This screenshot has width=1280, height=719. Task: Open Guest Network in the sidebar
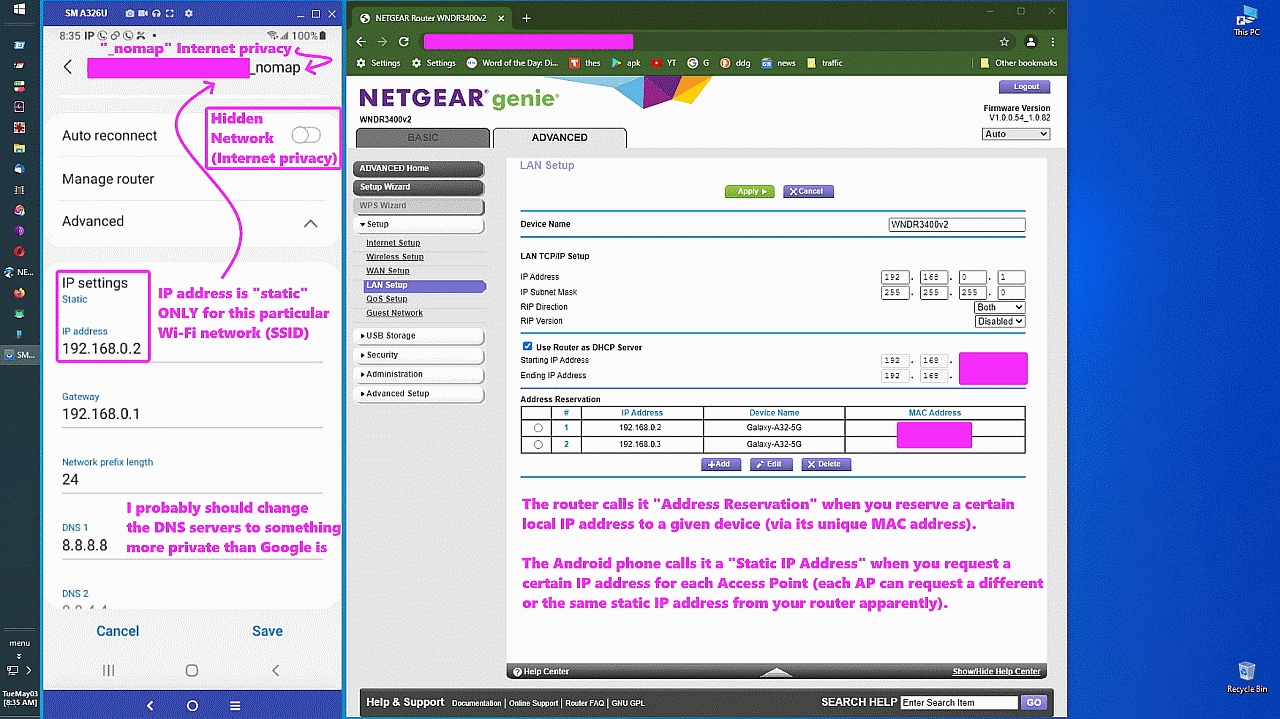coord(394,313)
